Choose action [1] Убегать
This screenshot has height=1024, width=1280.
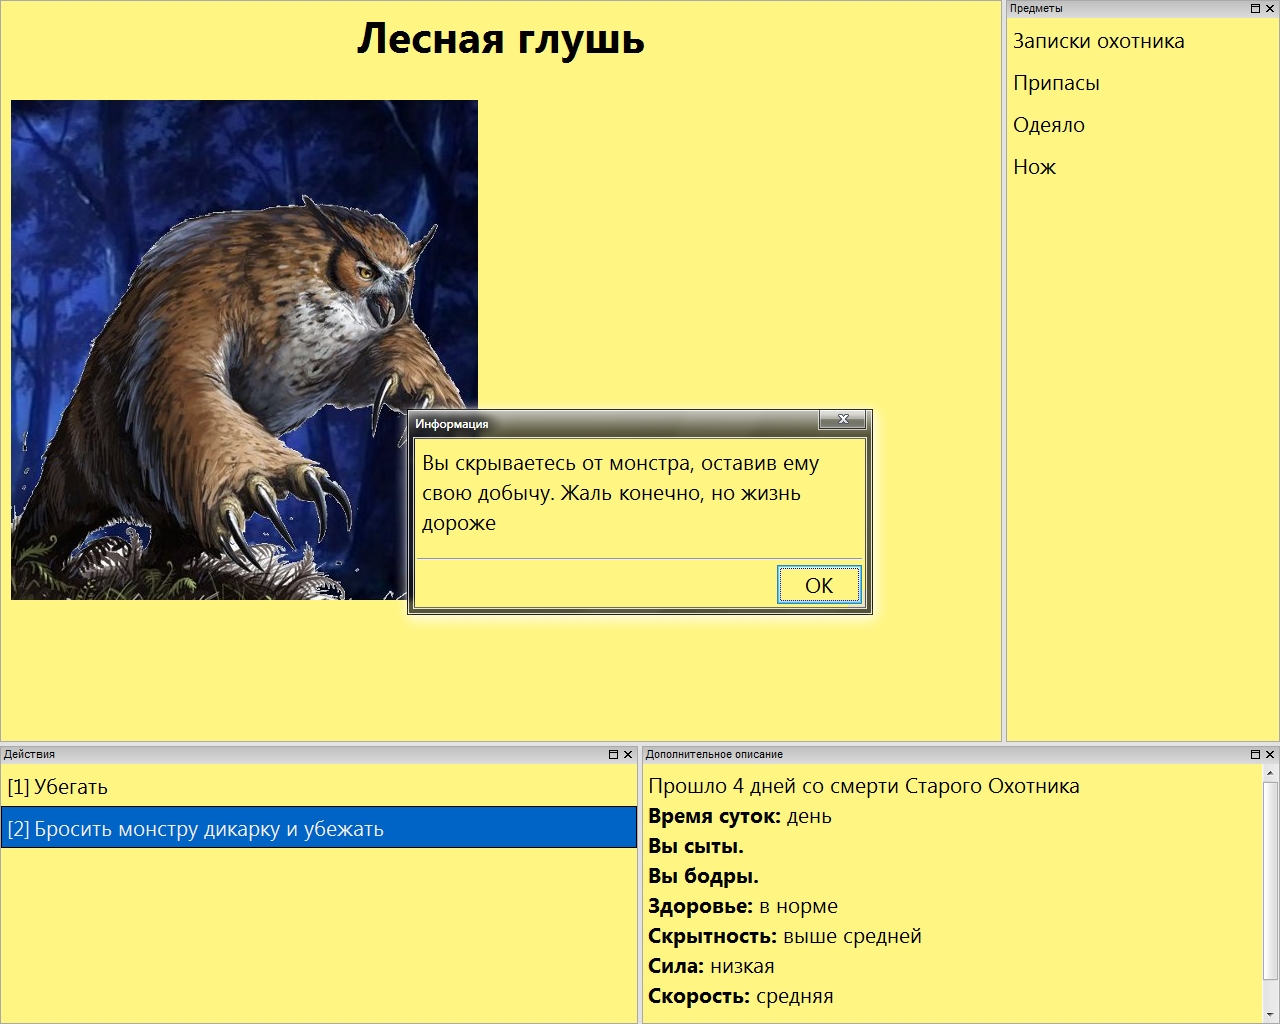pyautogui.click(x=57, y=787)
